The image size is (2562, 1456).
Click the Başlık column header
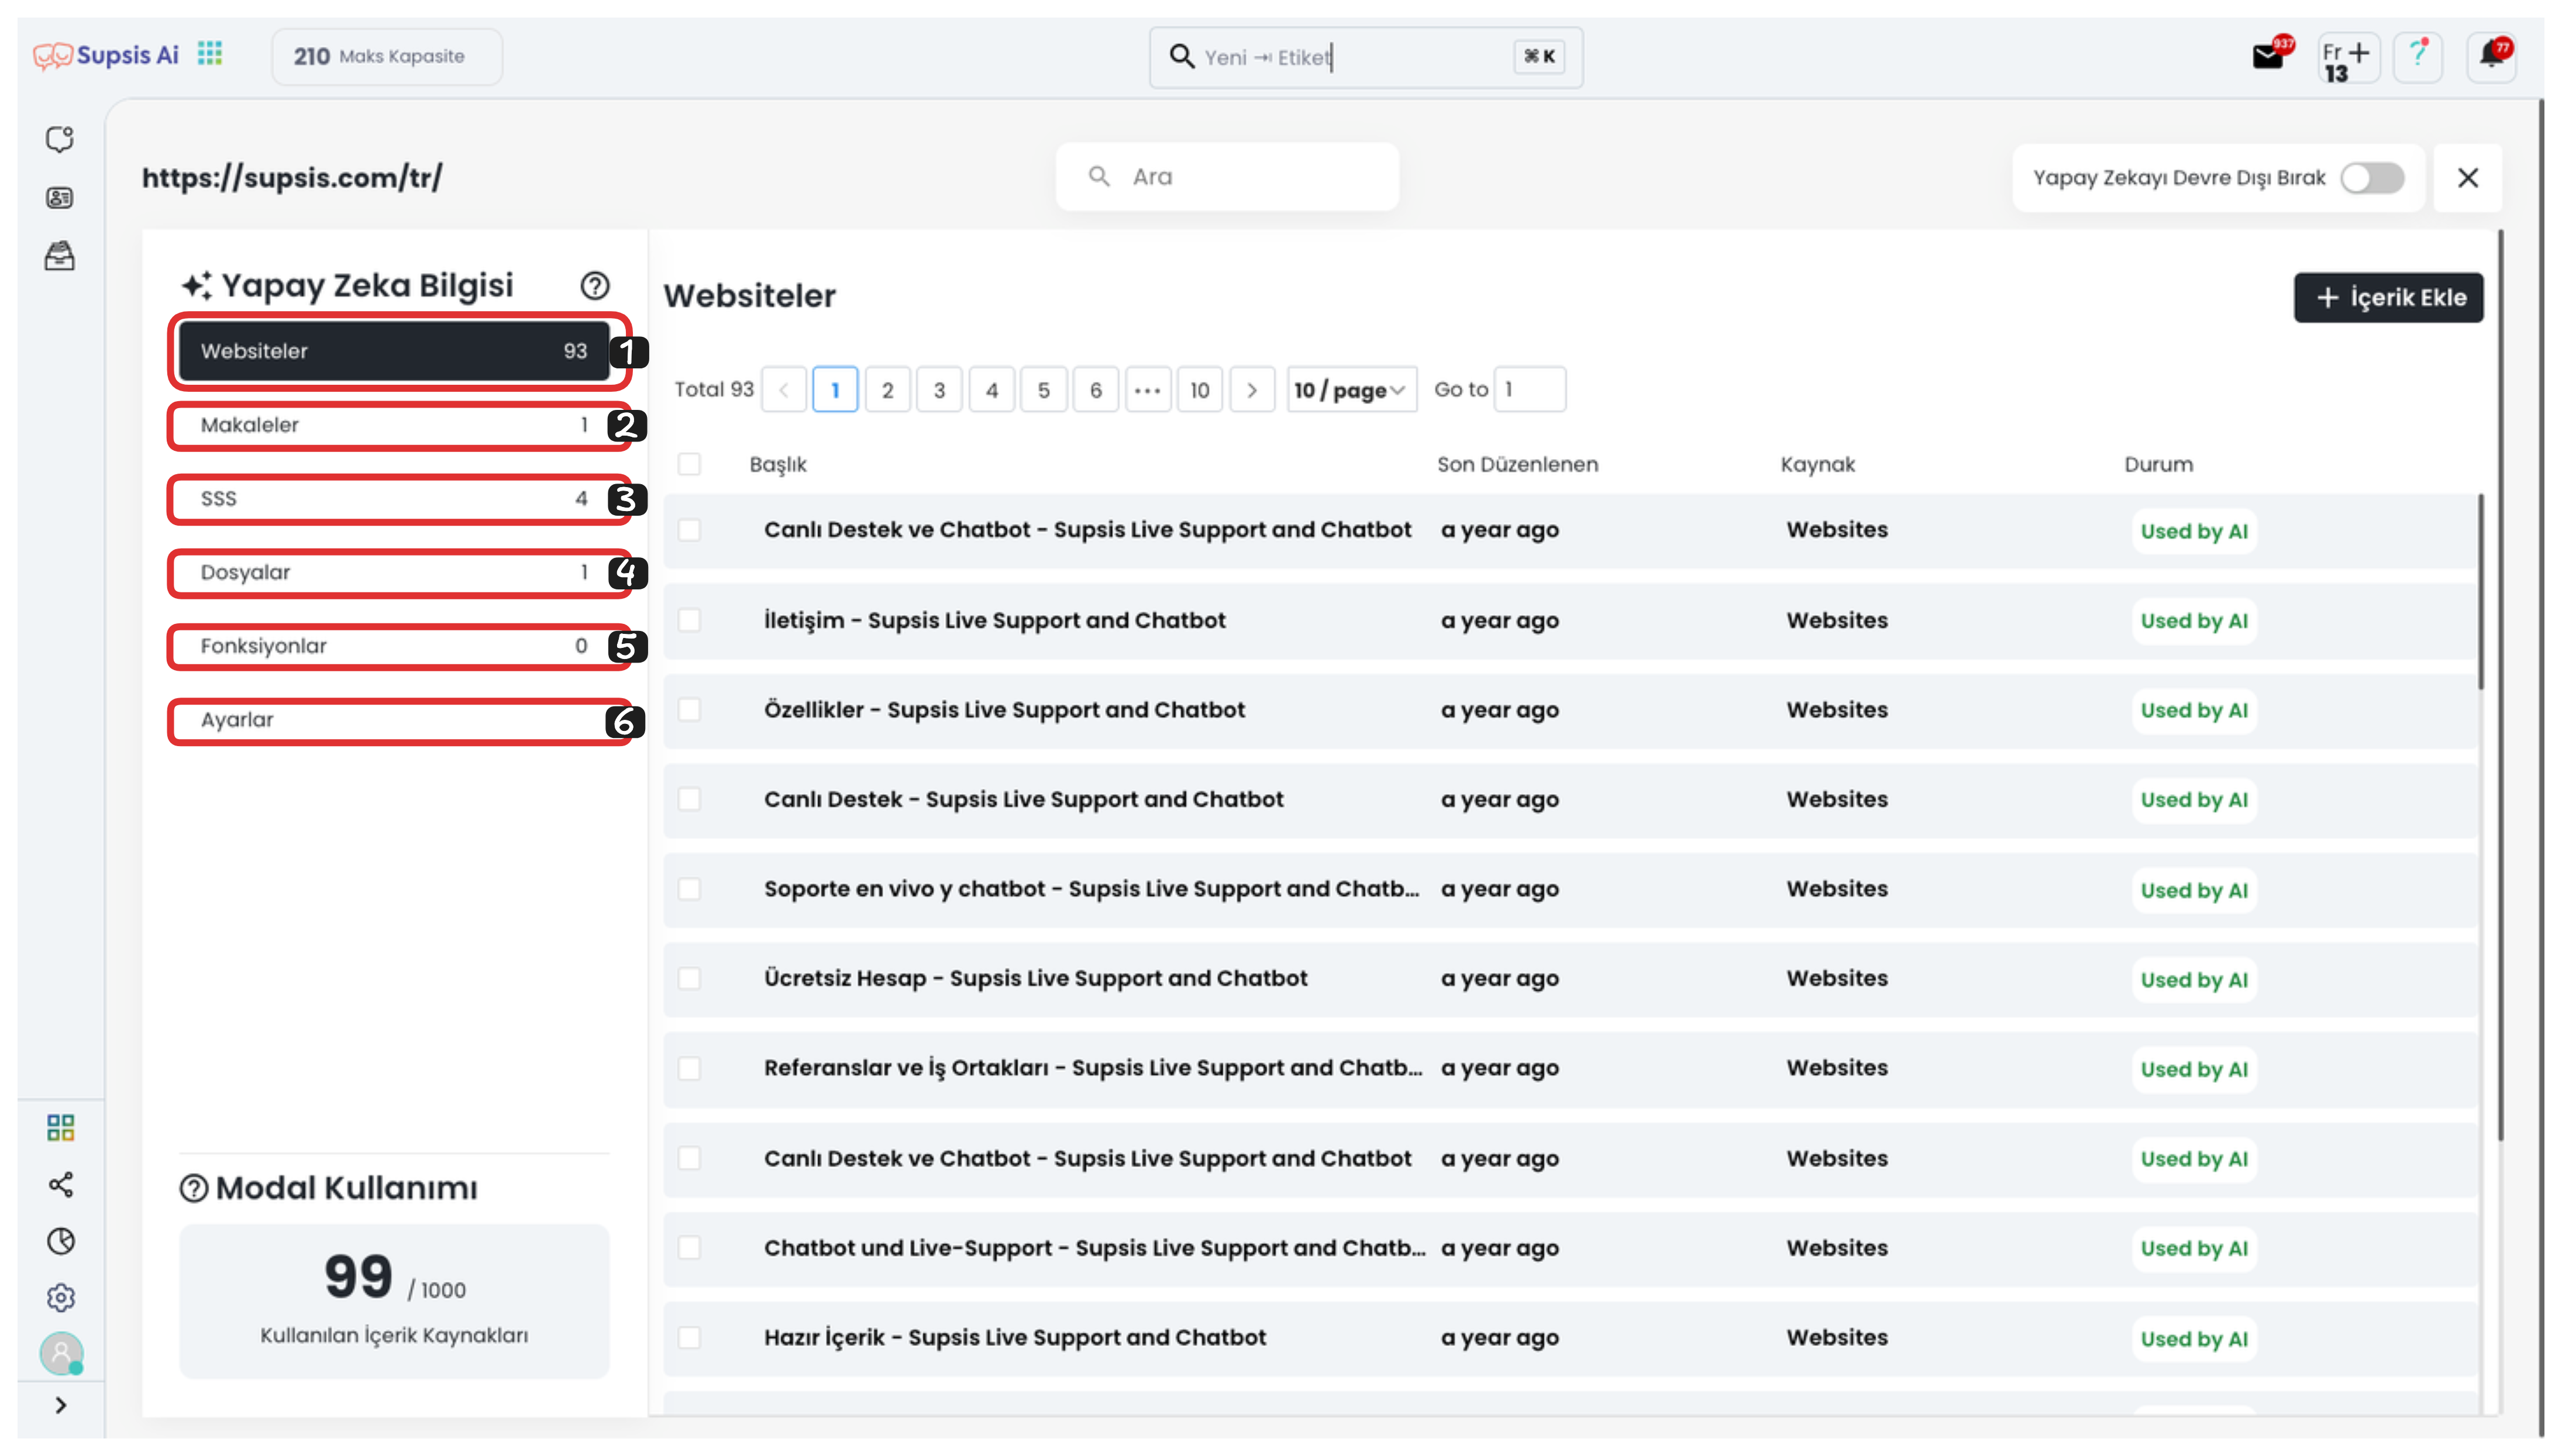778,464
